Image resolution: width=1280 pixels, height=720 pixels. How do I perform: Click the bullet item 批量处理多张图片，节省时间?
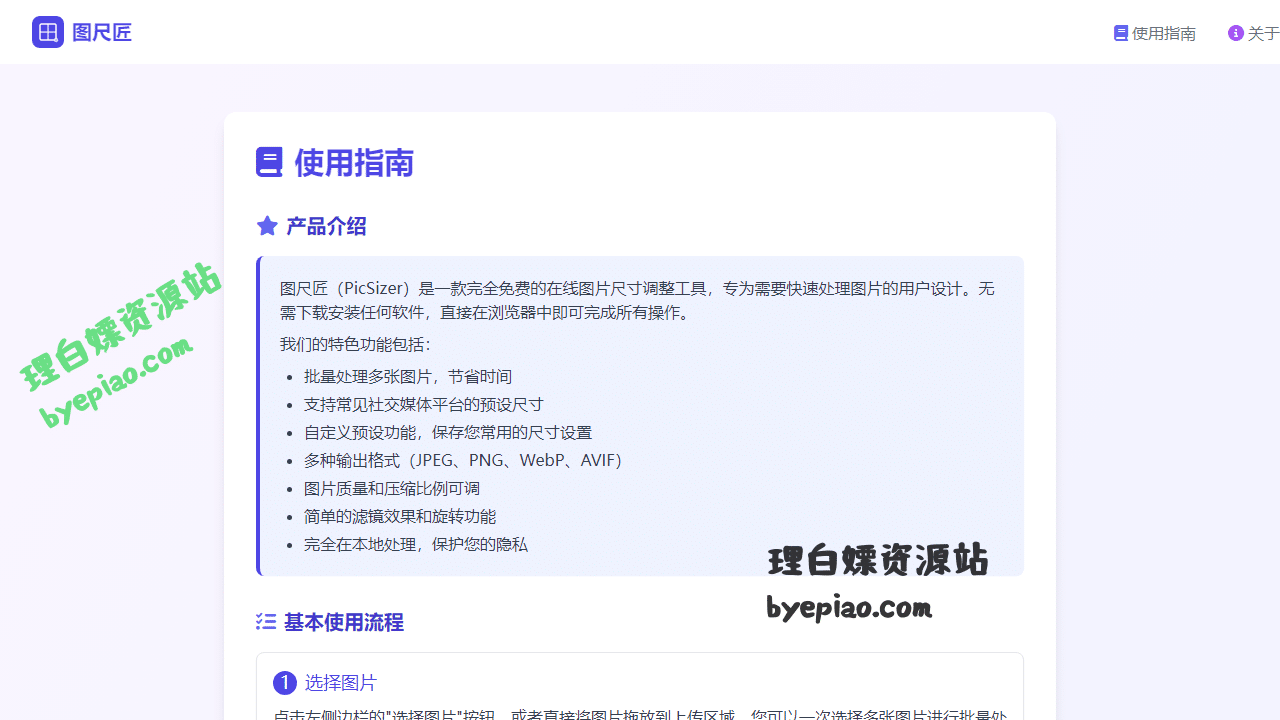point(408,376)
